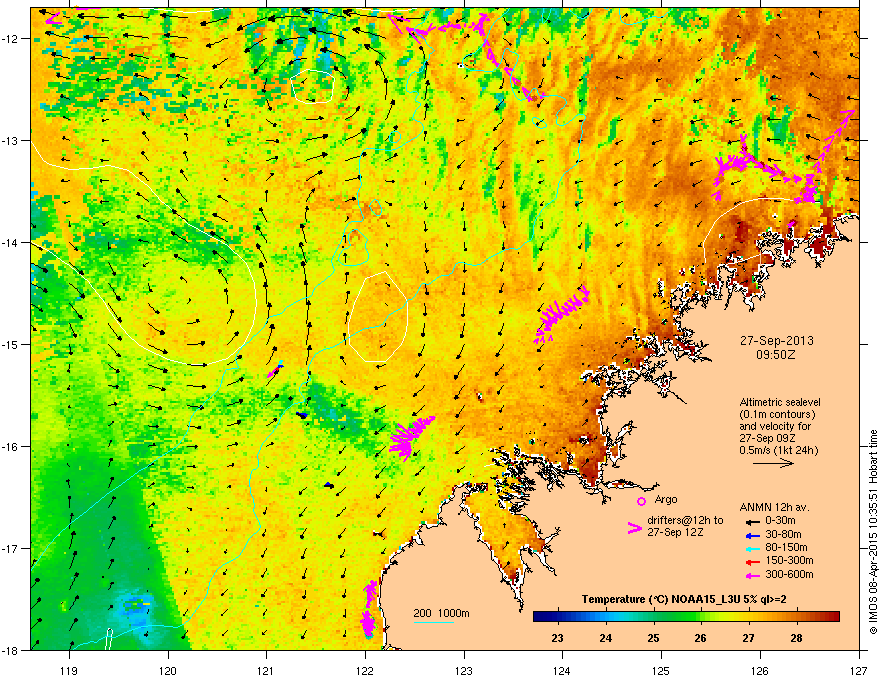The image size is (880, 680).
Task: Click the red 150-300m ANMN arrow symbol
Action: point(753,562)
